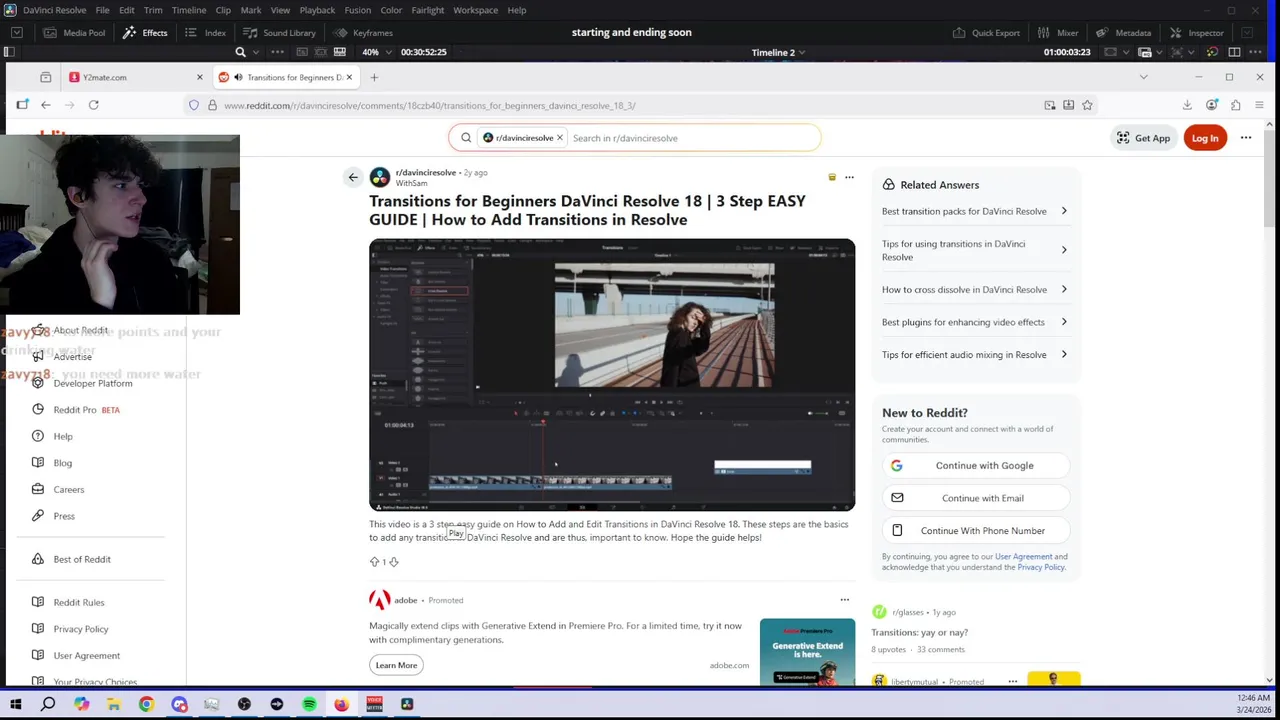Mute the playing Reddit tab audio icon

tap(238, 77)
